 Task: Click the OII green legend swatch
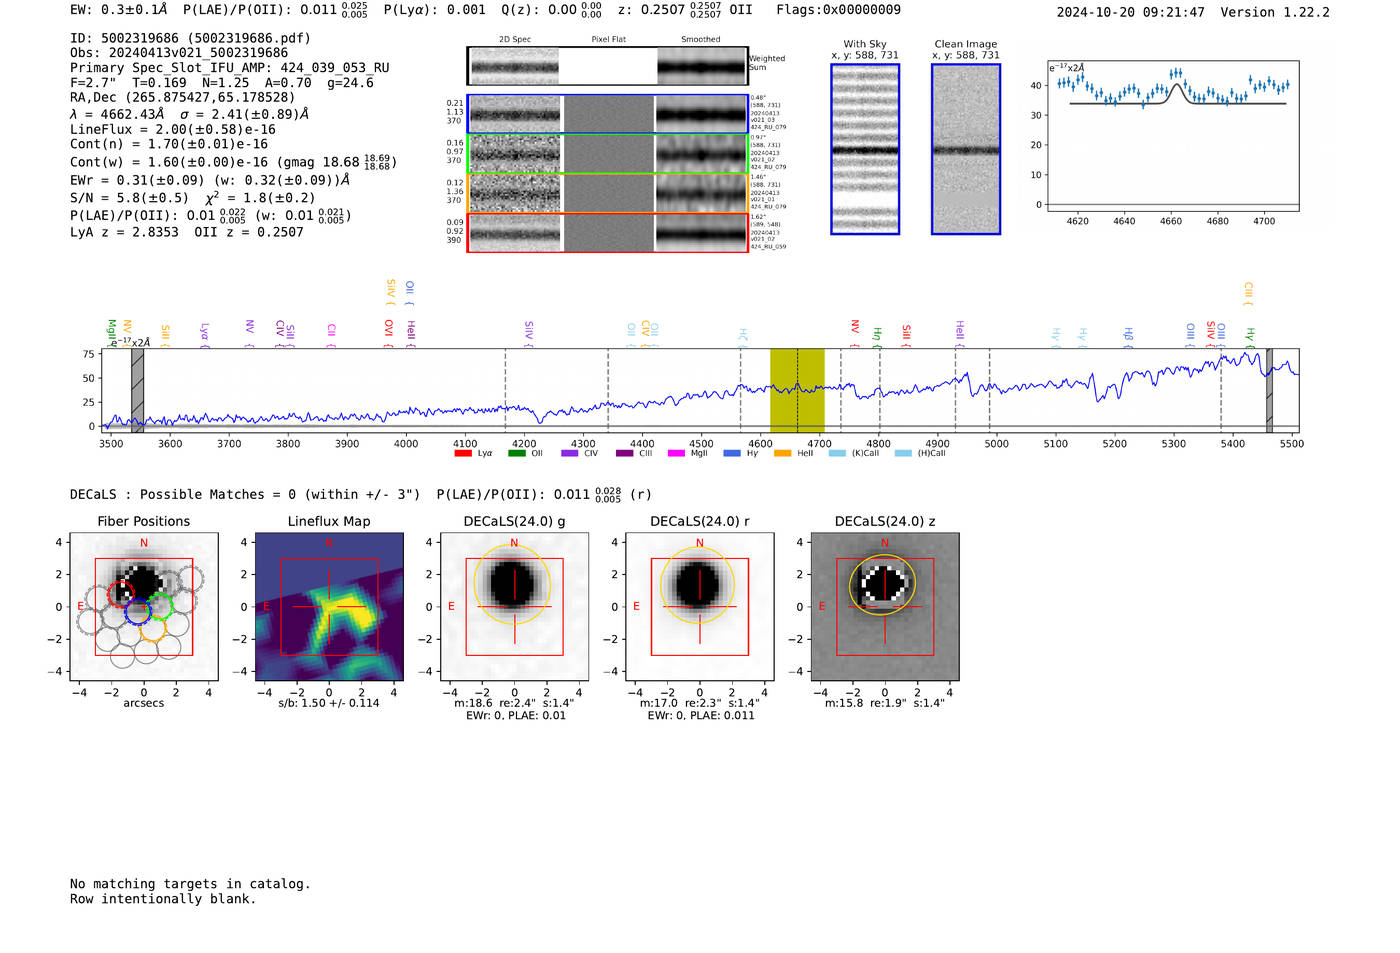[517, 453]
